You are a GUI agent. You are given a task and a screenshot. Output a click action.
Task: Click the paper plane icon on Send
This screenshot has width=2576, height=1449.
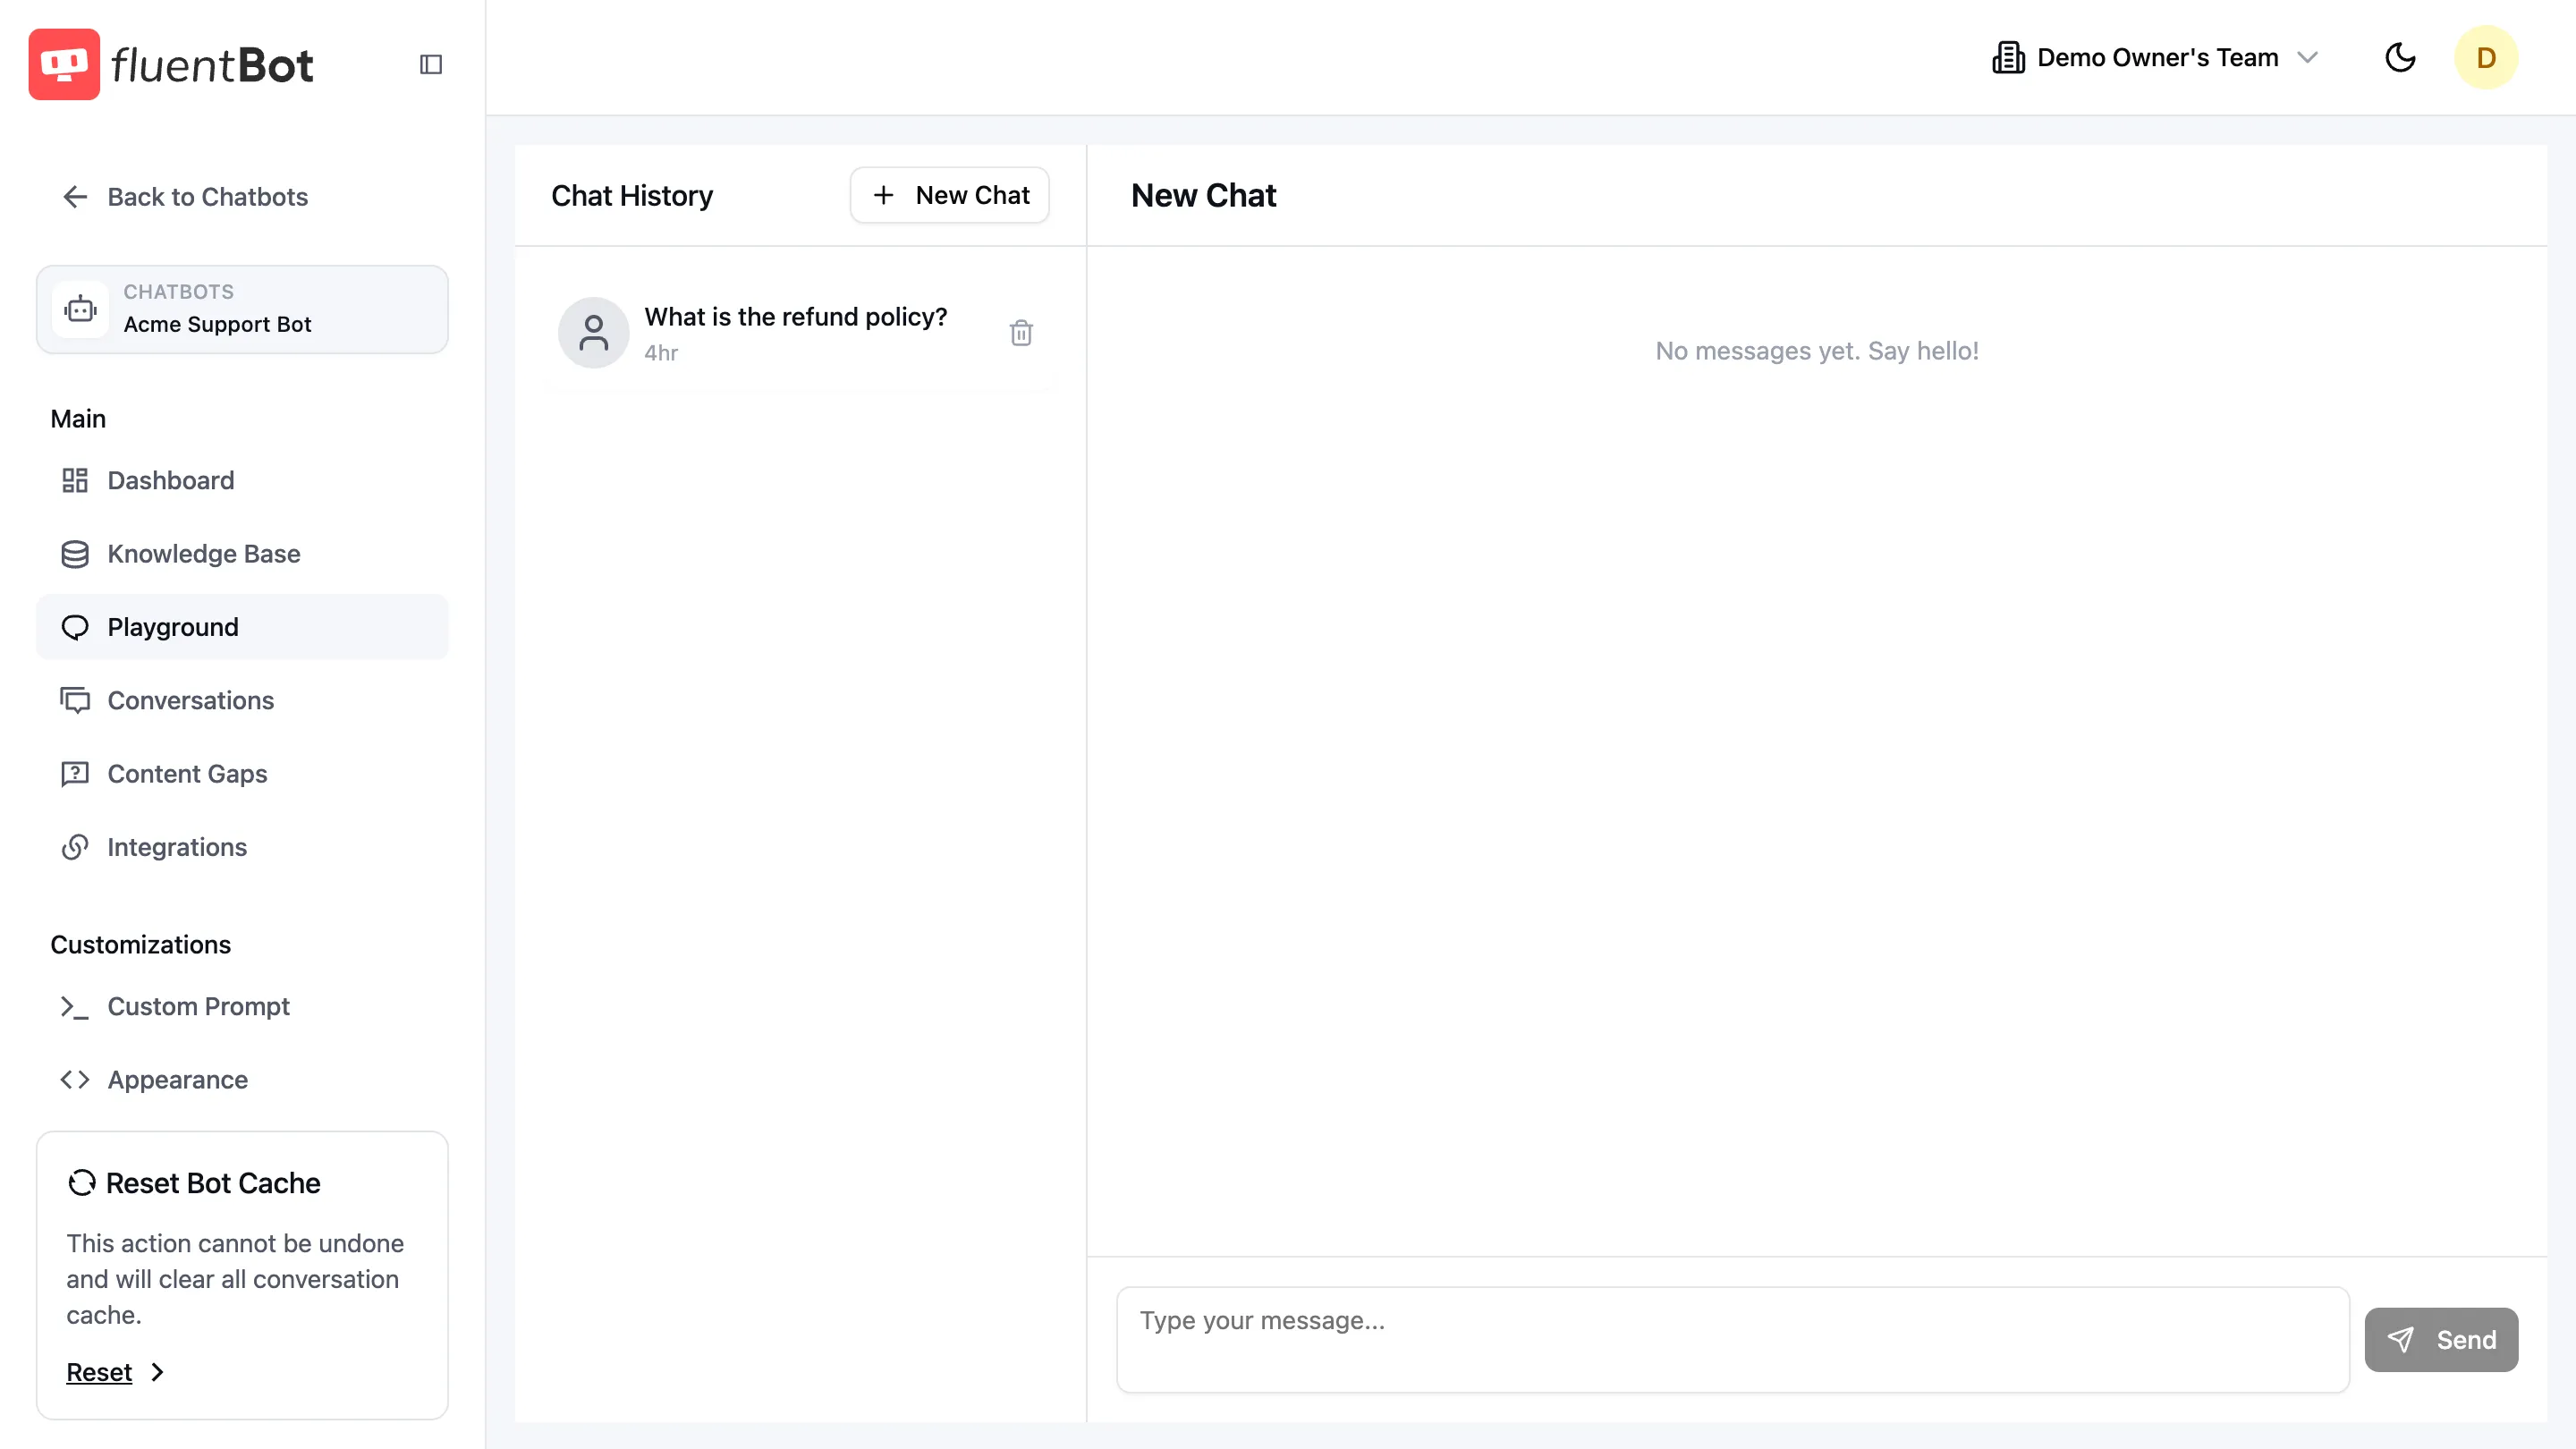(x=2401, y=1340)
